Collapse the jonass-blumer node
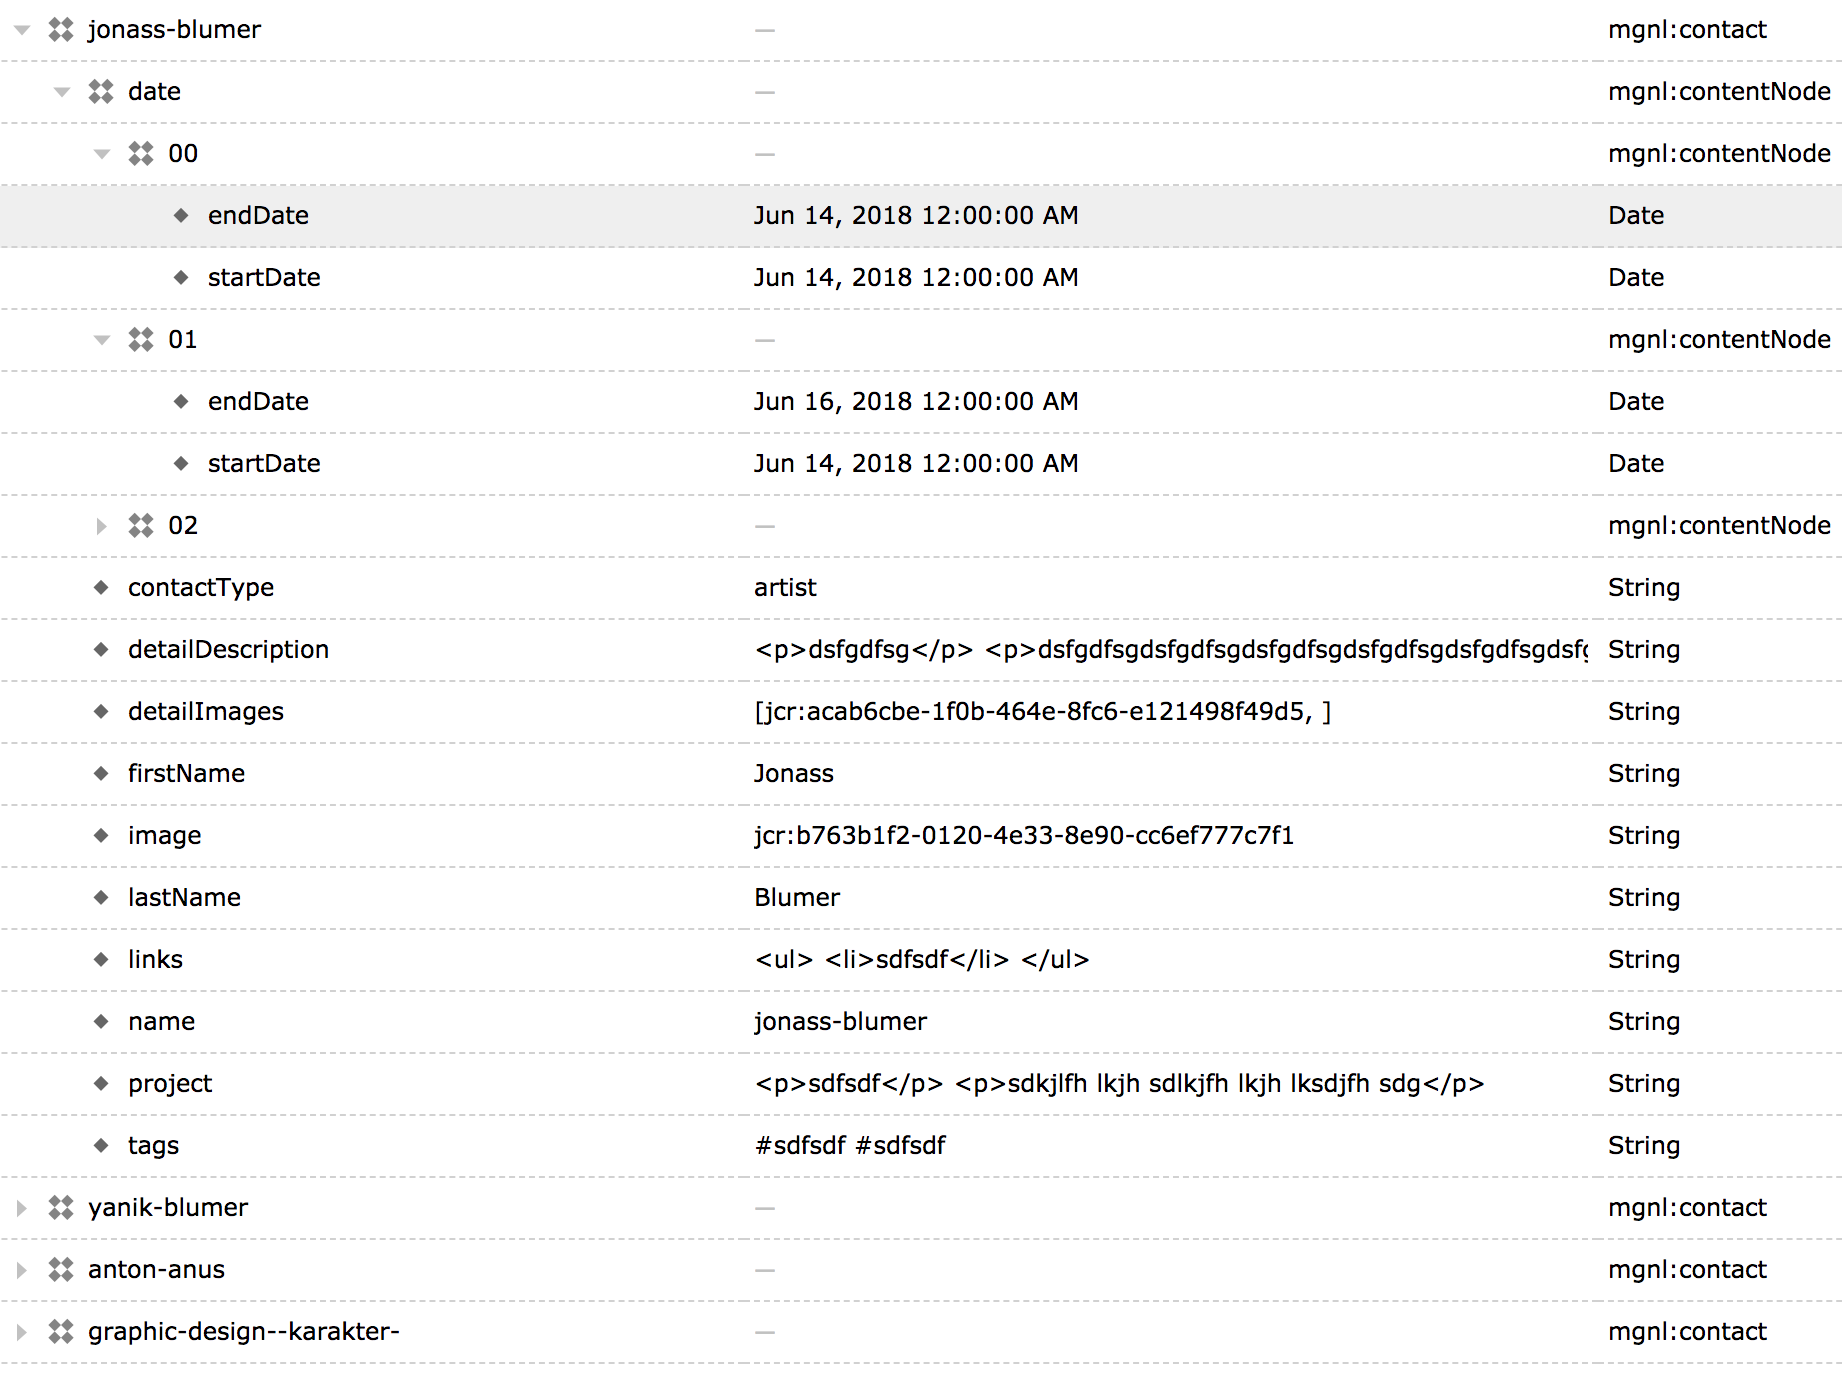1842x1384 pixels. pos(22,30)
